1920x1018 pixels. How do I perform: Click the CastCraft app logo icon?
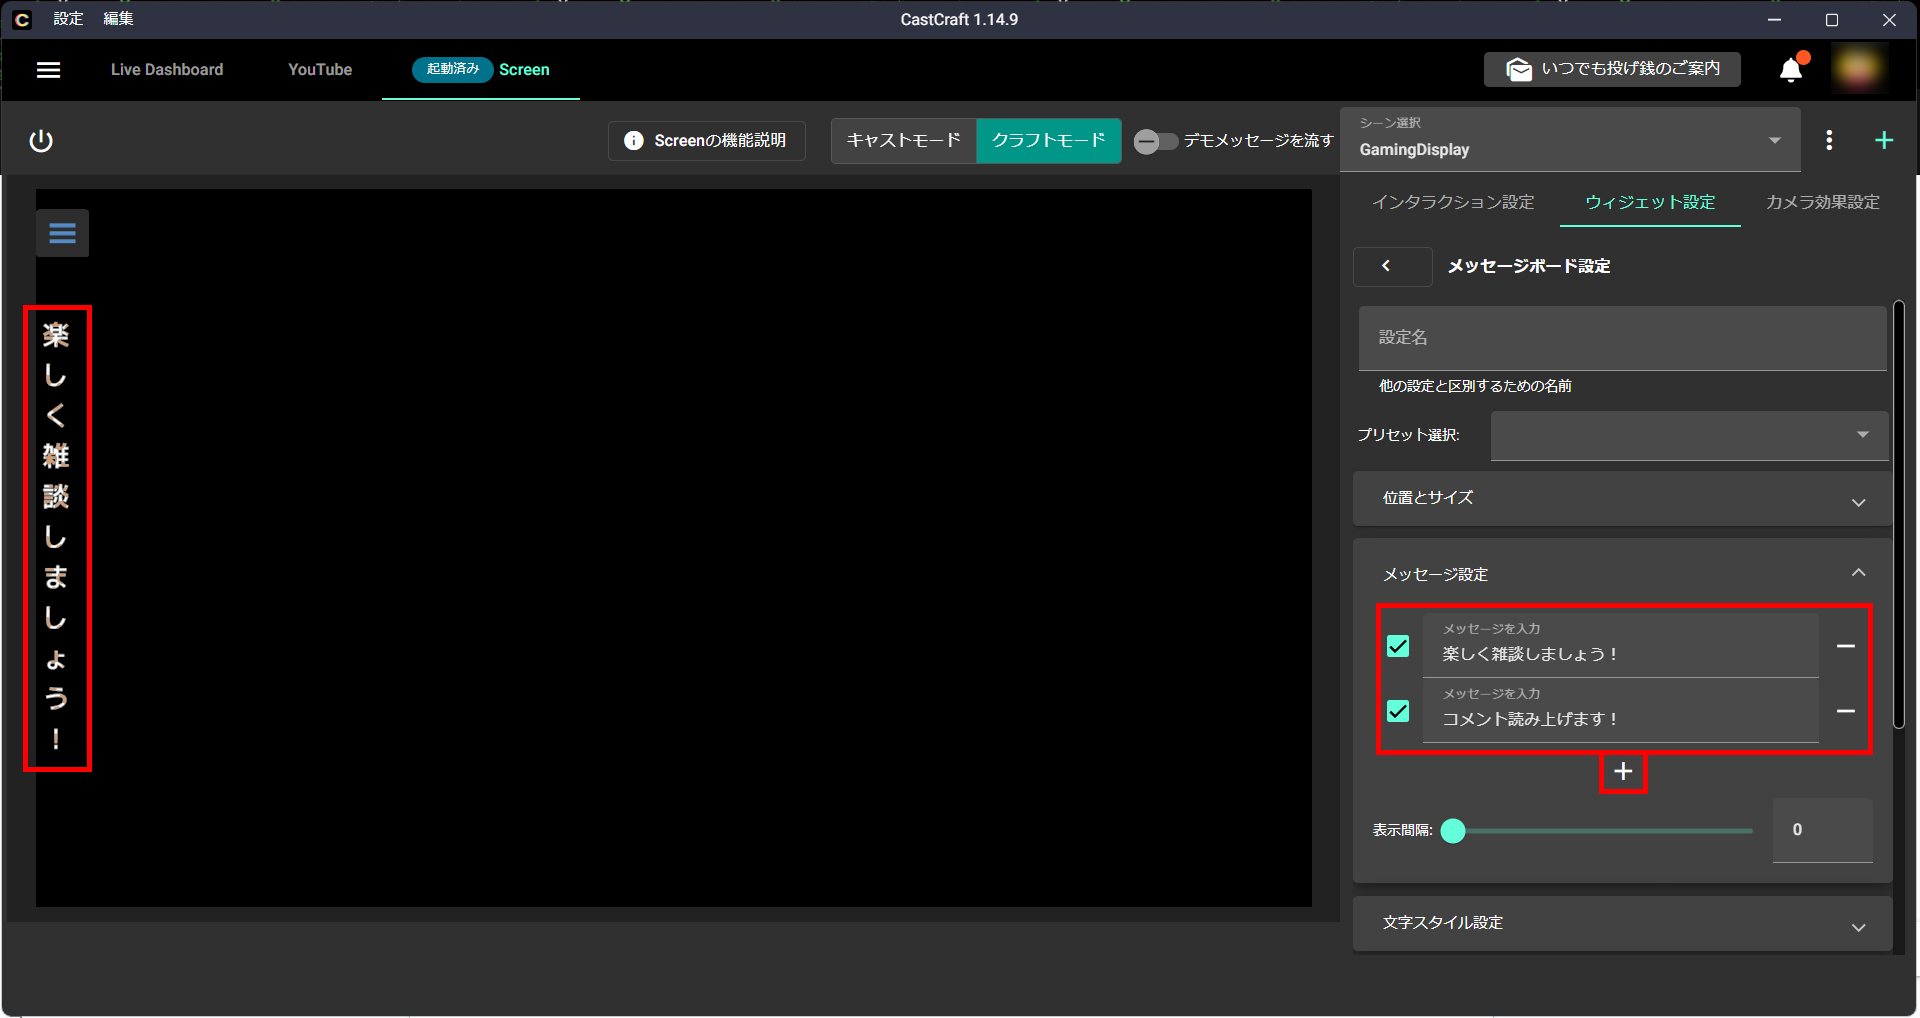22,19
